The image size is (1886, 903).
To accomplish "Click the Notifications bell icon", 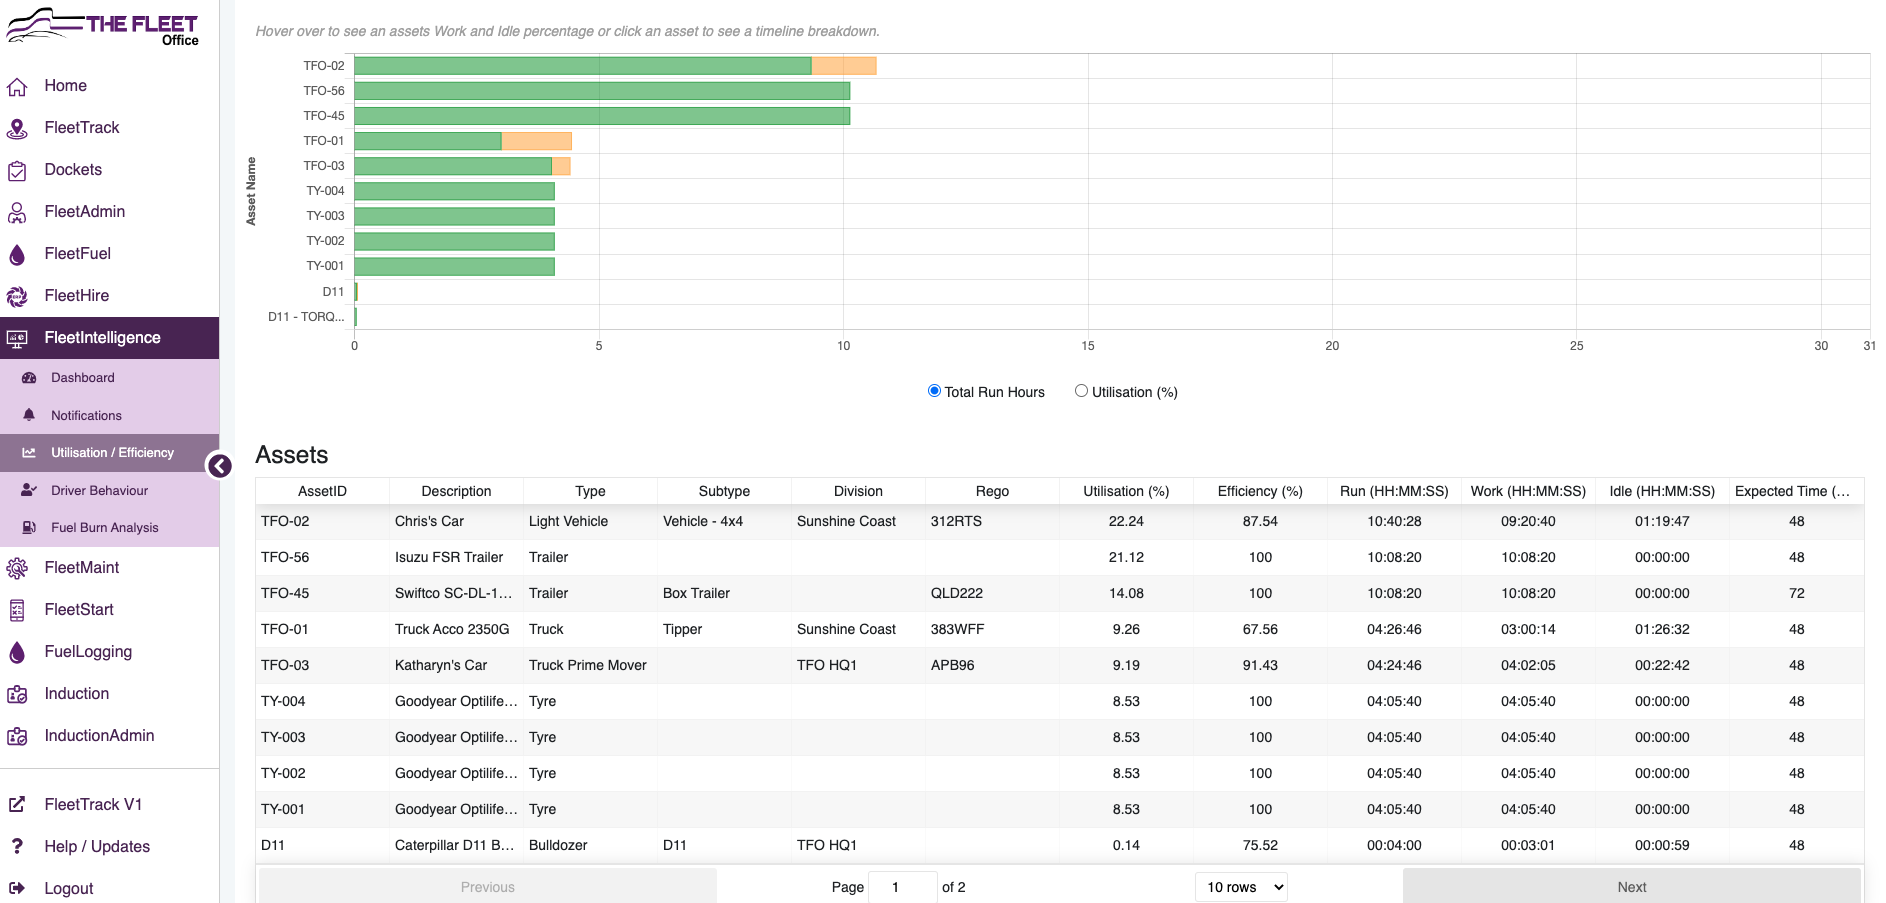I will coord(28,415).
